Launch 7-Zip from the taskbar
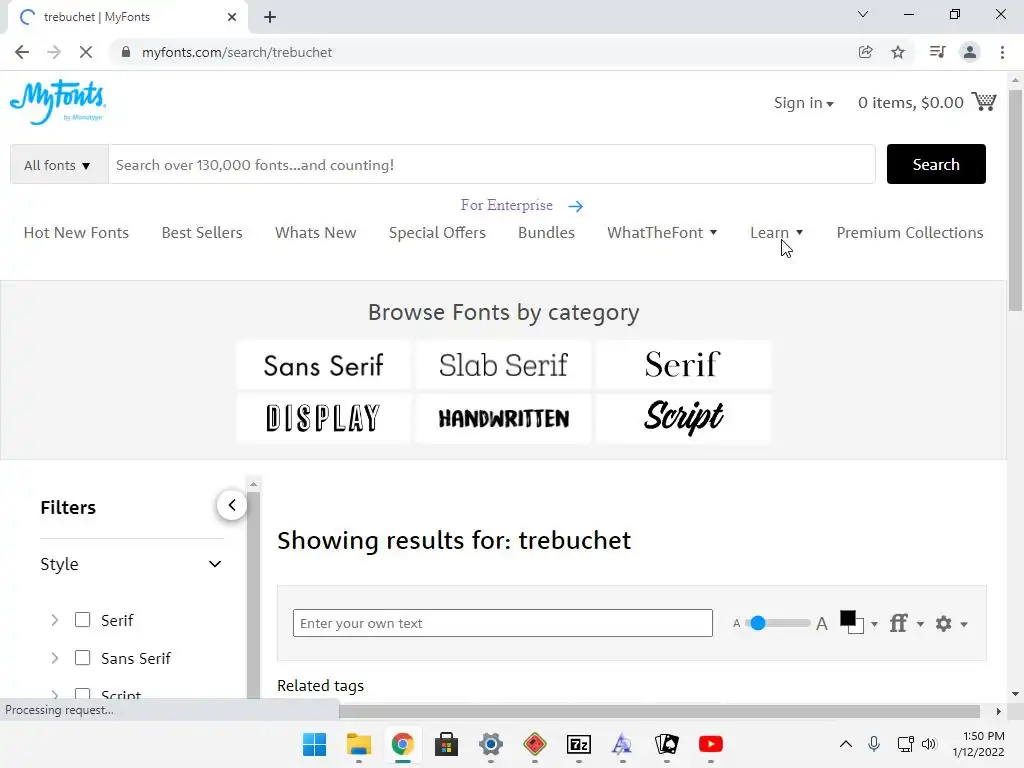 pos(579,744)
